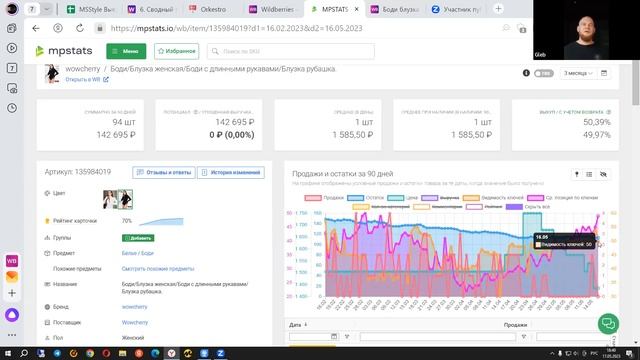The image size is (640, 360).
Task: Open the calendar date picker icon
Action: coord(604,73)
